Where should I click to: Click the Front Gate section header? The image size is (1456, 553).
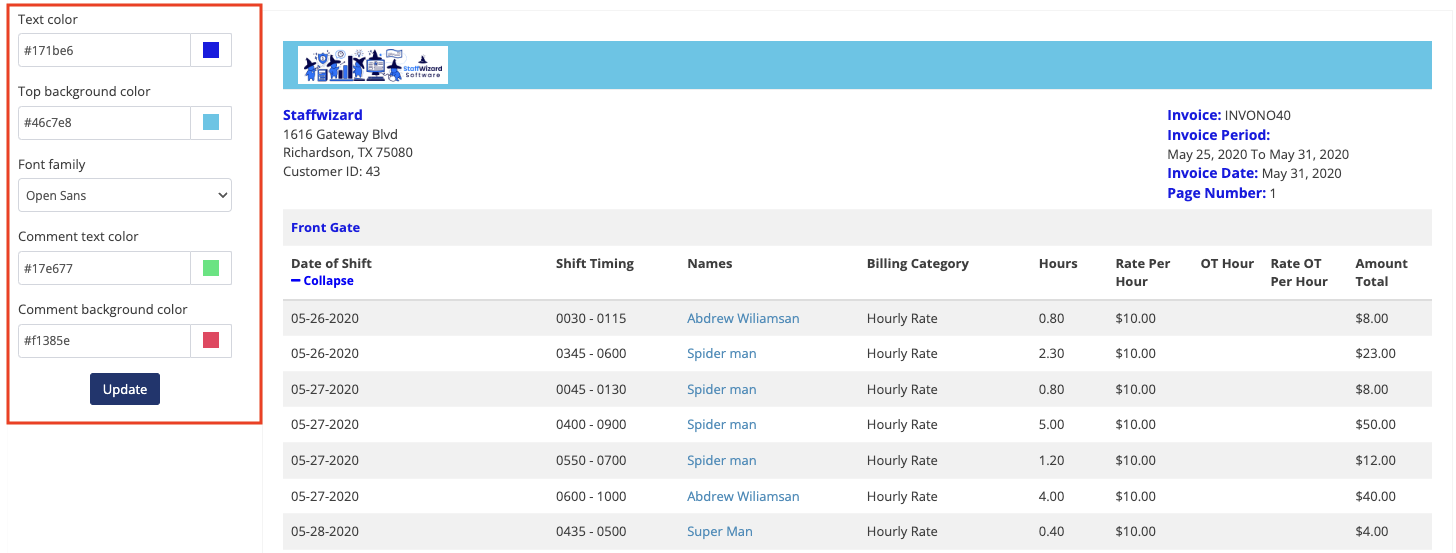[x=325, y=228]
